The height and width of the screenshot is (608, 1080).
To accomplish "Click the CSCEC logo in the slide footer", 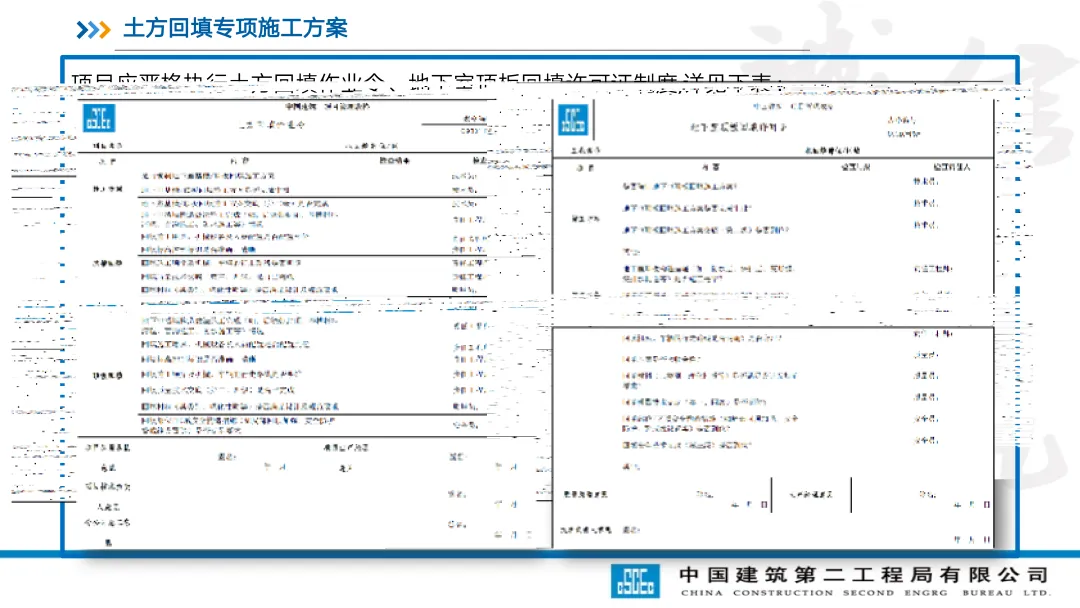I will pos(635,580).
